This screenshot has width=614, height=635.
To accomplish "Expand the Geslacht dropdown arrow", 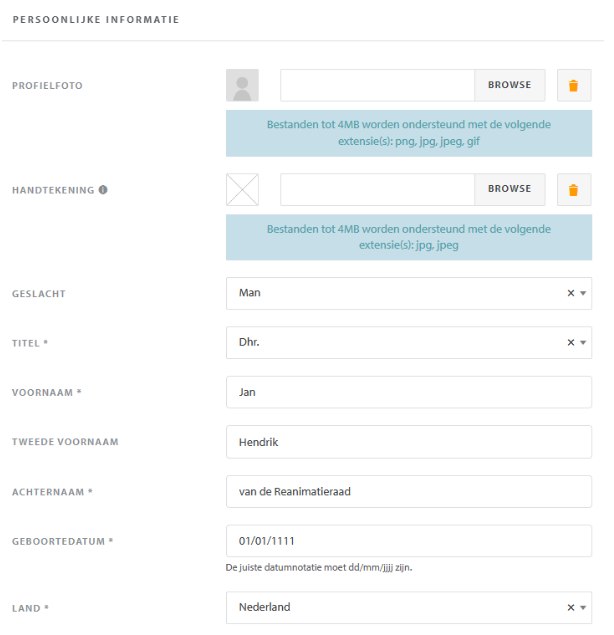I will (583, 294).
